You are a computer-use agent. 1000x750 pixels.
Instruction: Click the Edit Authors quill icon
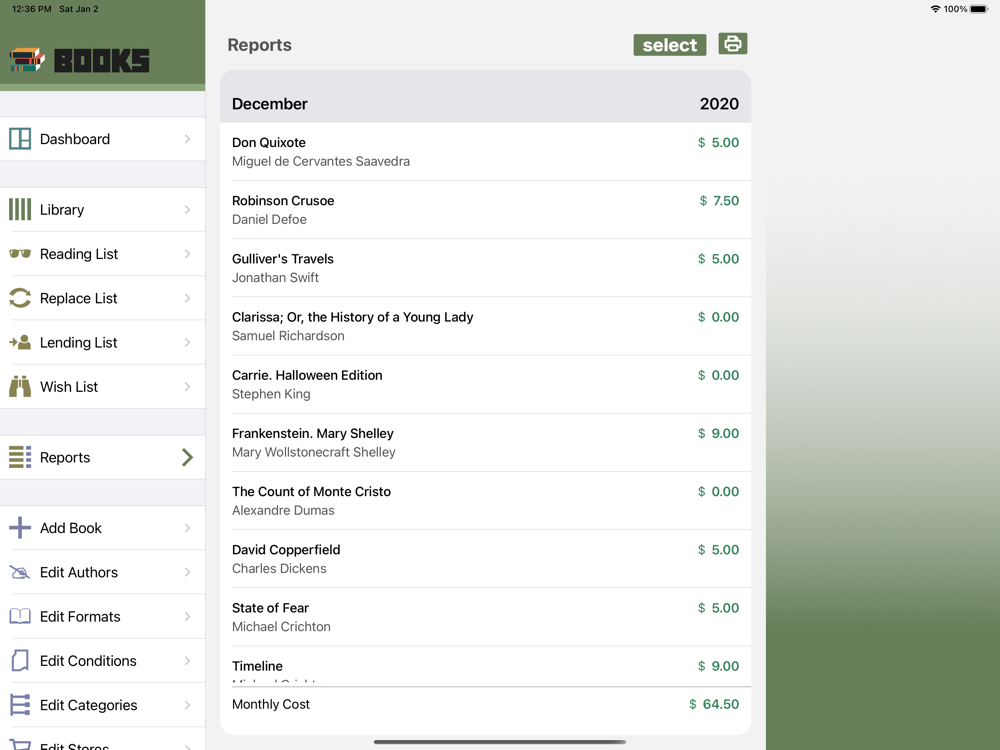pyautogui.click(x=20, y=572)
